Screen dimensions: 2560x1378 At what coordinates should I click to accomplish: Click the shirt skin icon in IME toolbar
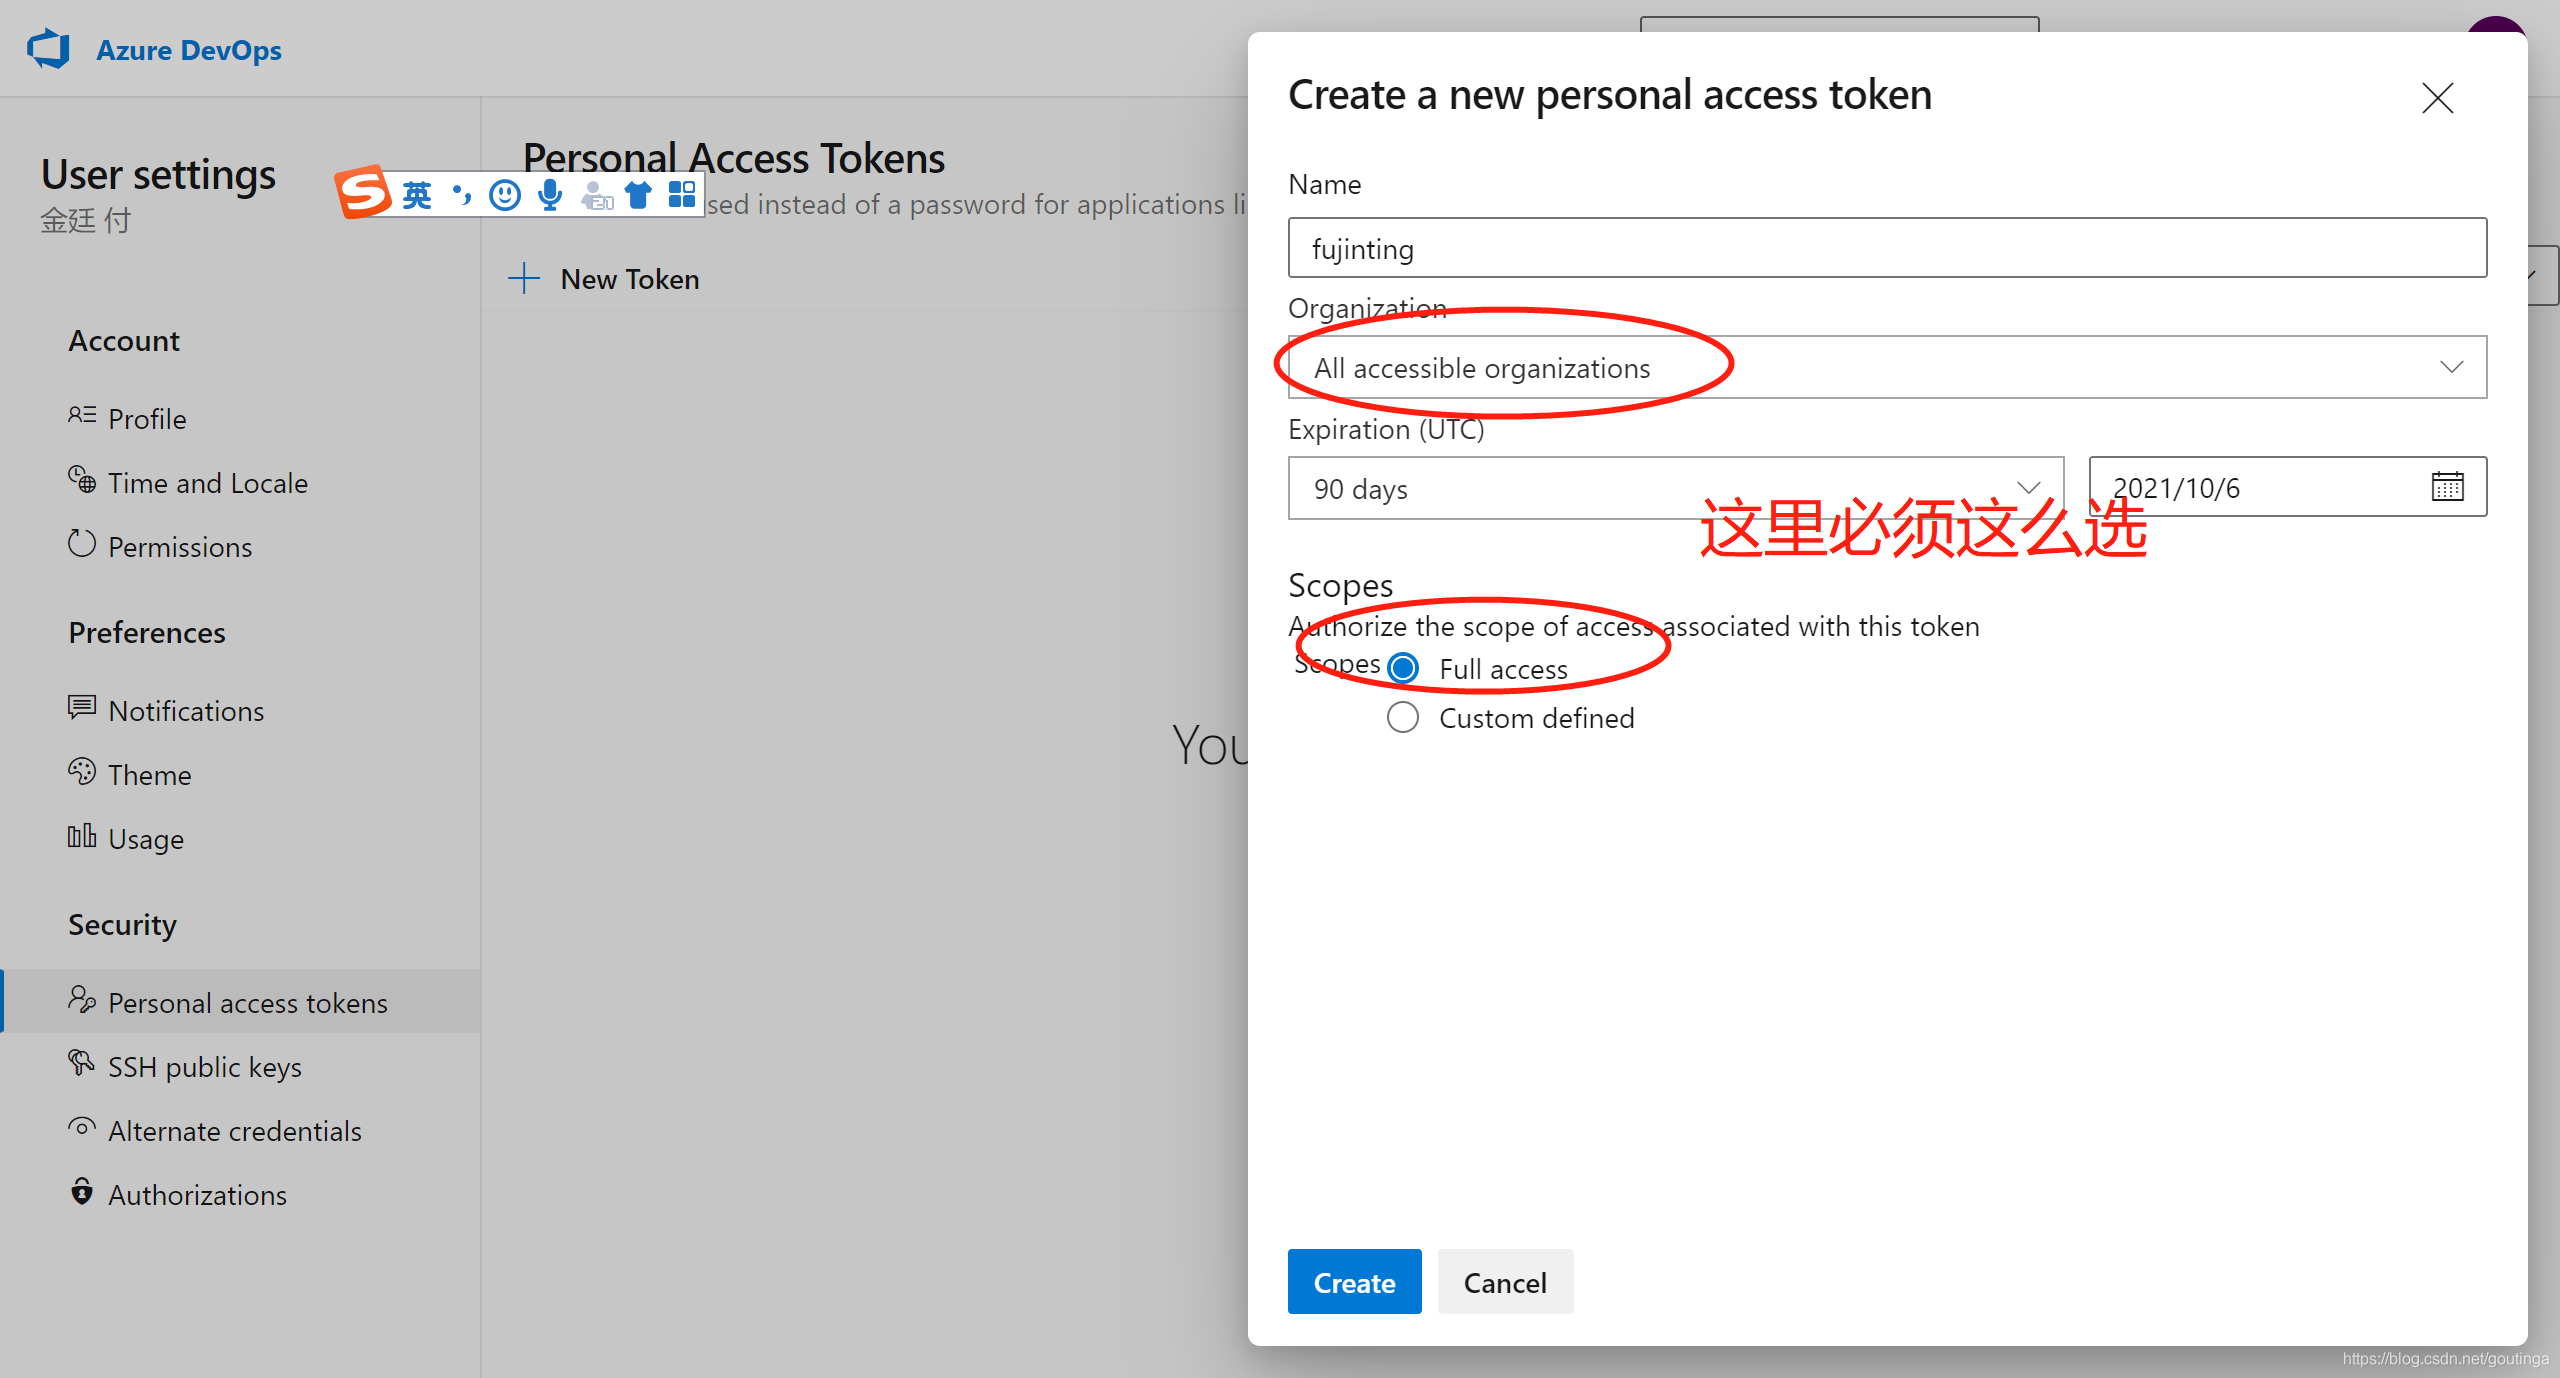click(x=638, y=195)
